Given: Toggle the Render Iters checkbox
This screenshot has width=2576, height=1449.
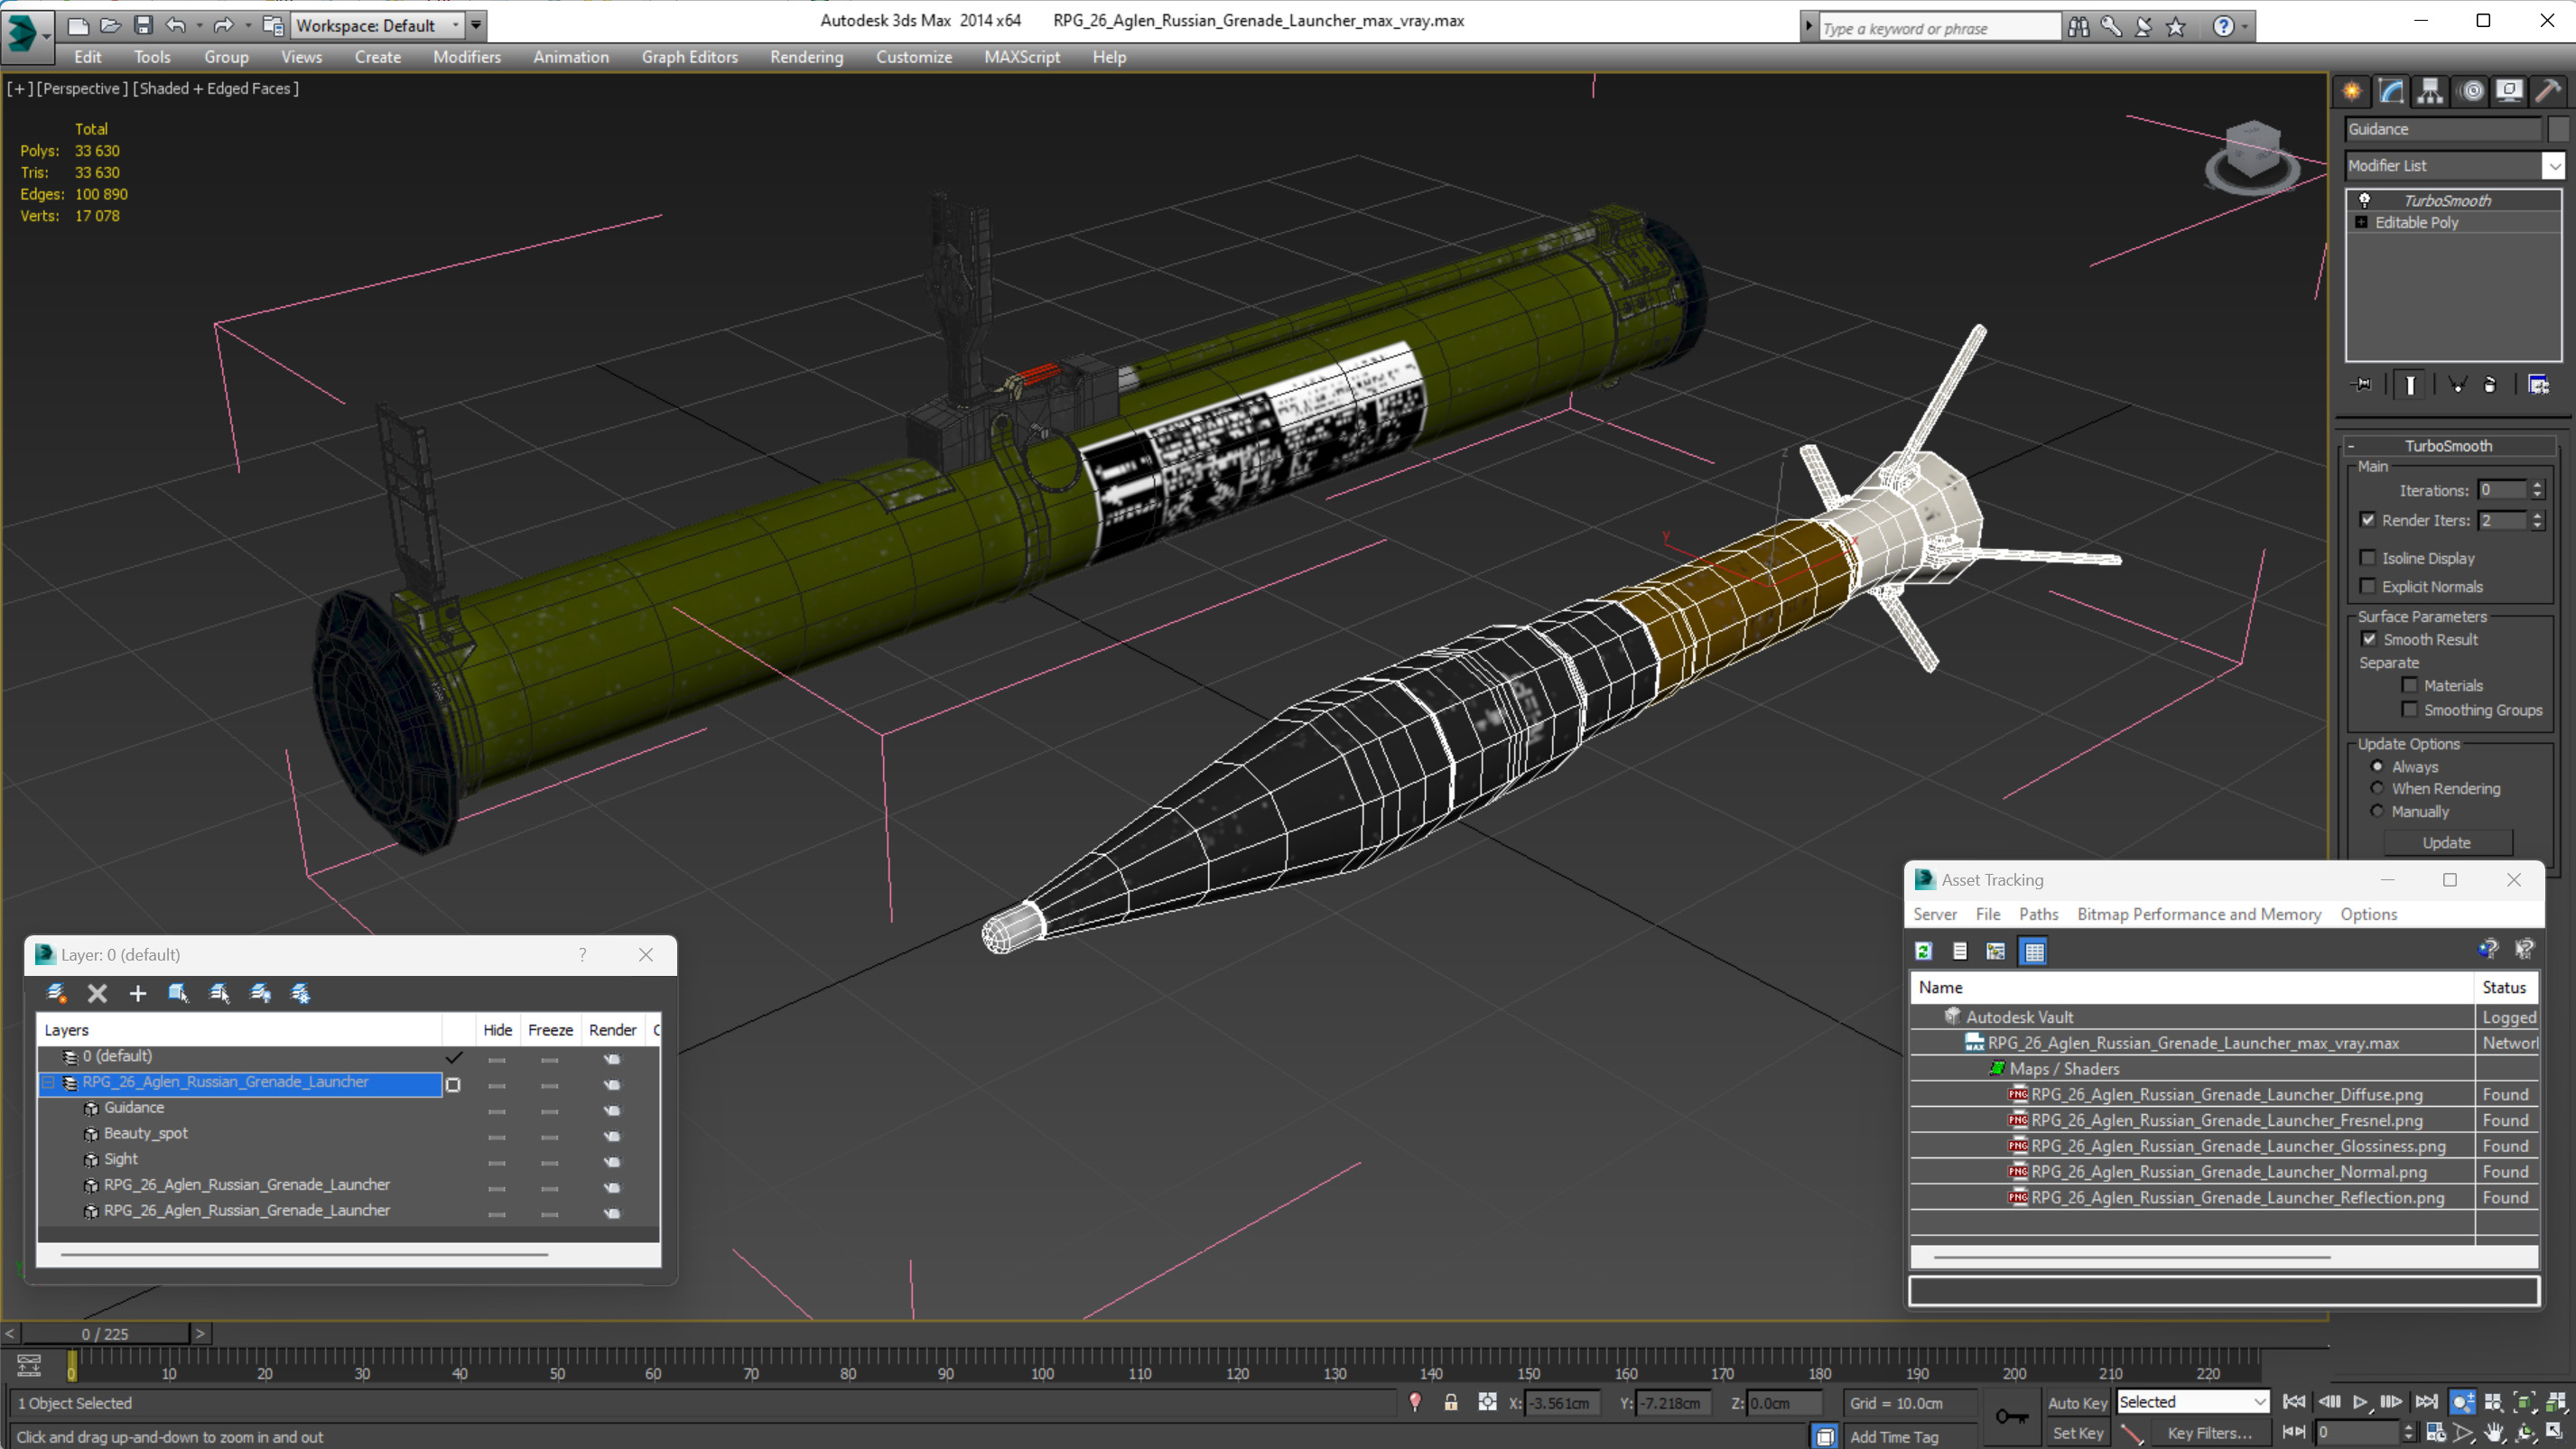Looking at the screenshot, I should pyautogui.click(x=2368, y=520).
